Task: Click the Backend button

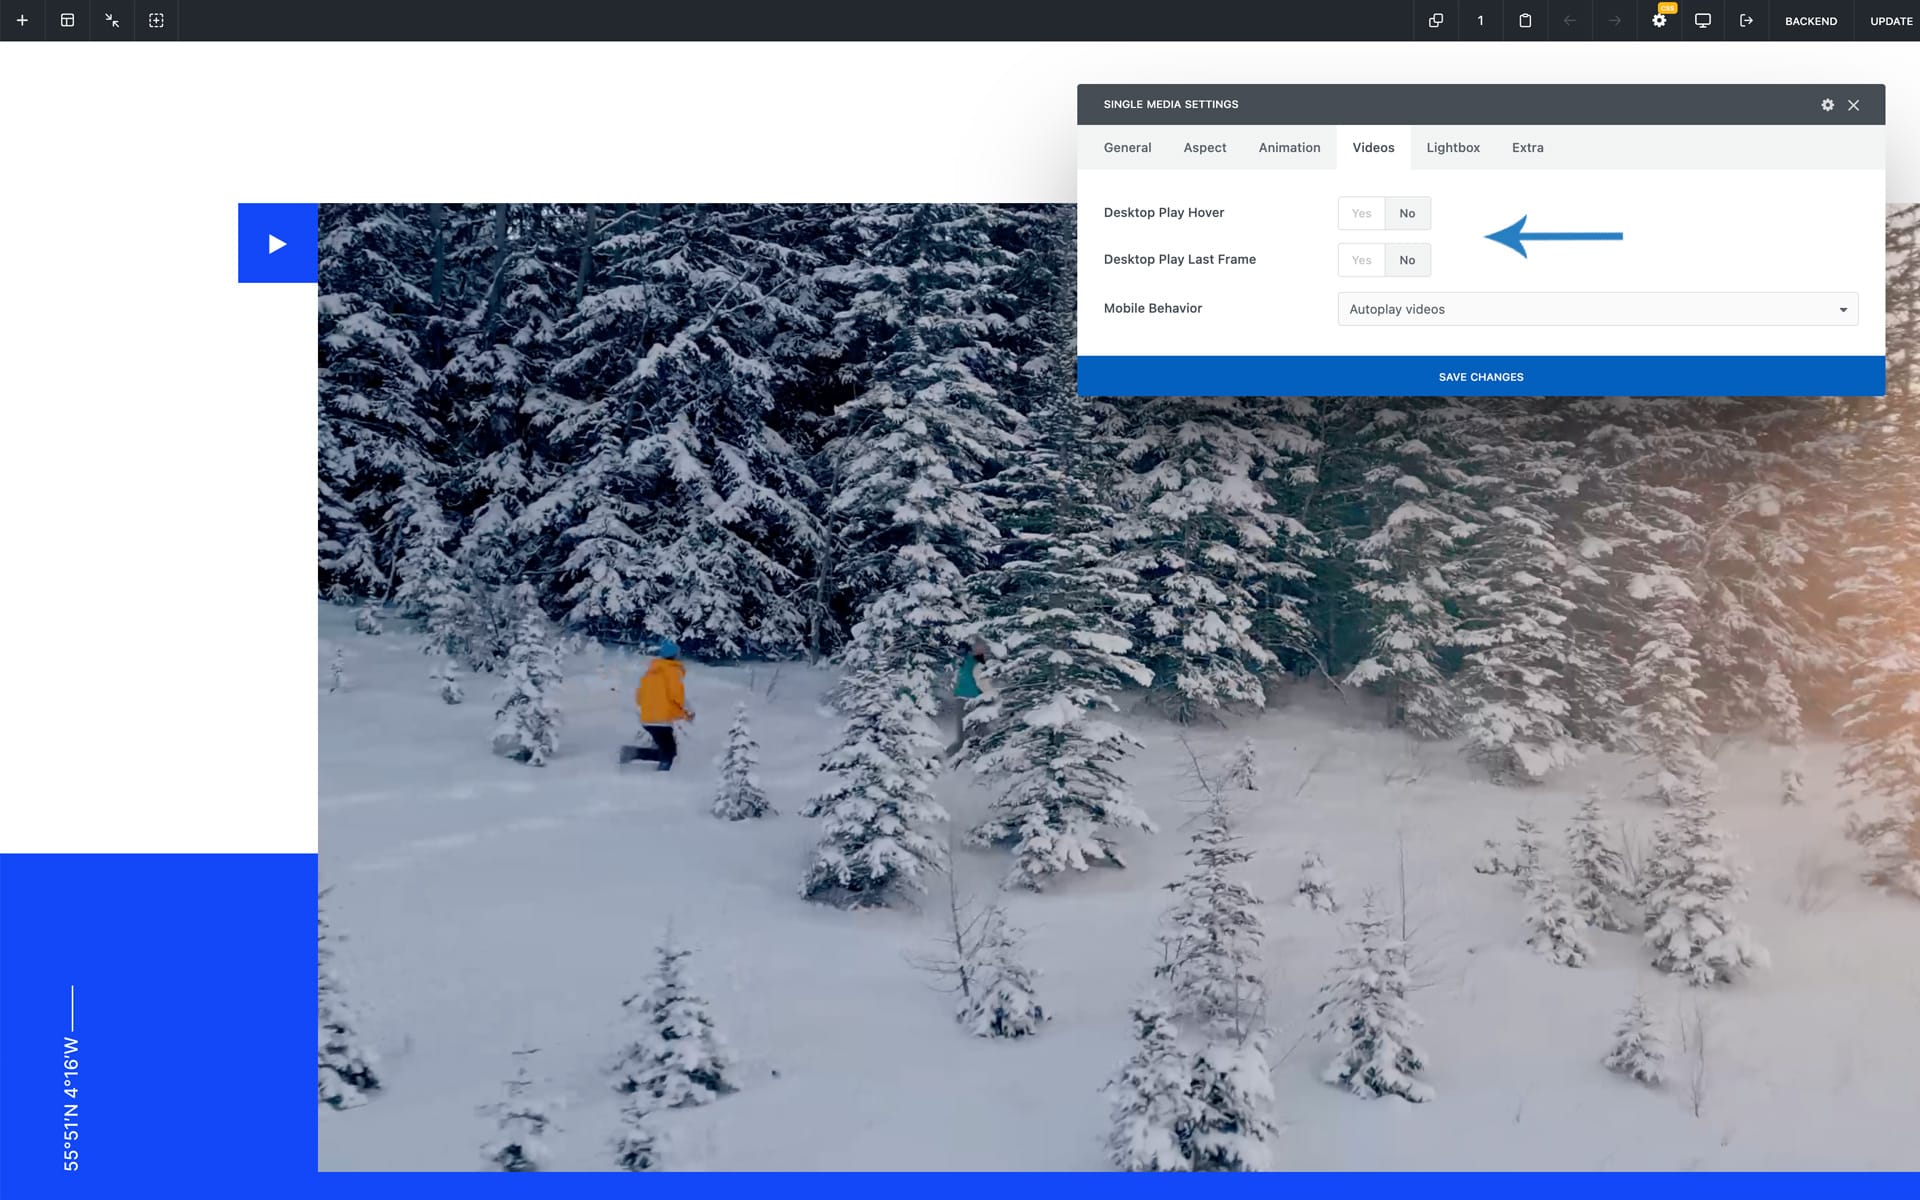Action: 1810,21
